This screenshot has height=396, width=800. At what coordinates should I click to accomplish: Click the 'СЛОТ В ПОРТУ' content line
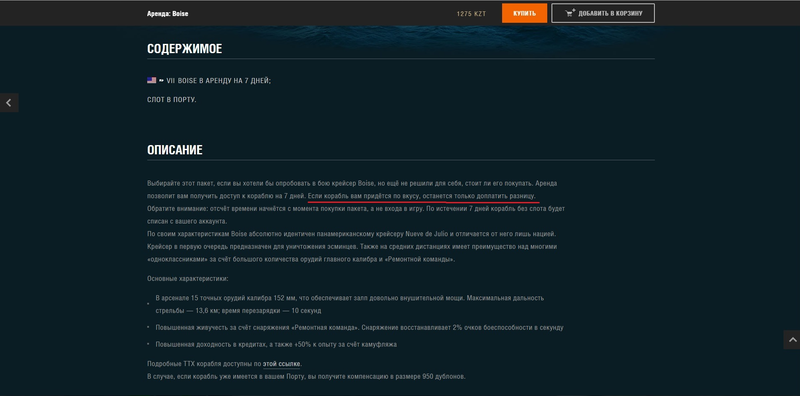pyautogui.click(x=171, y=100)
